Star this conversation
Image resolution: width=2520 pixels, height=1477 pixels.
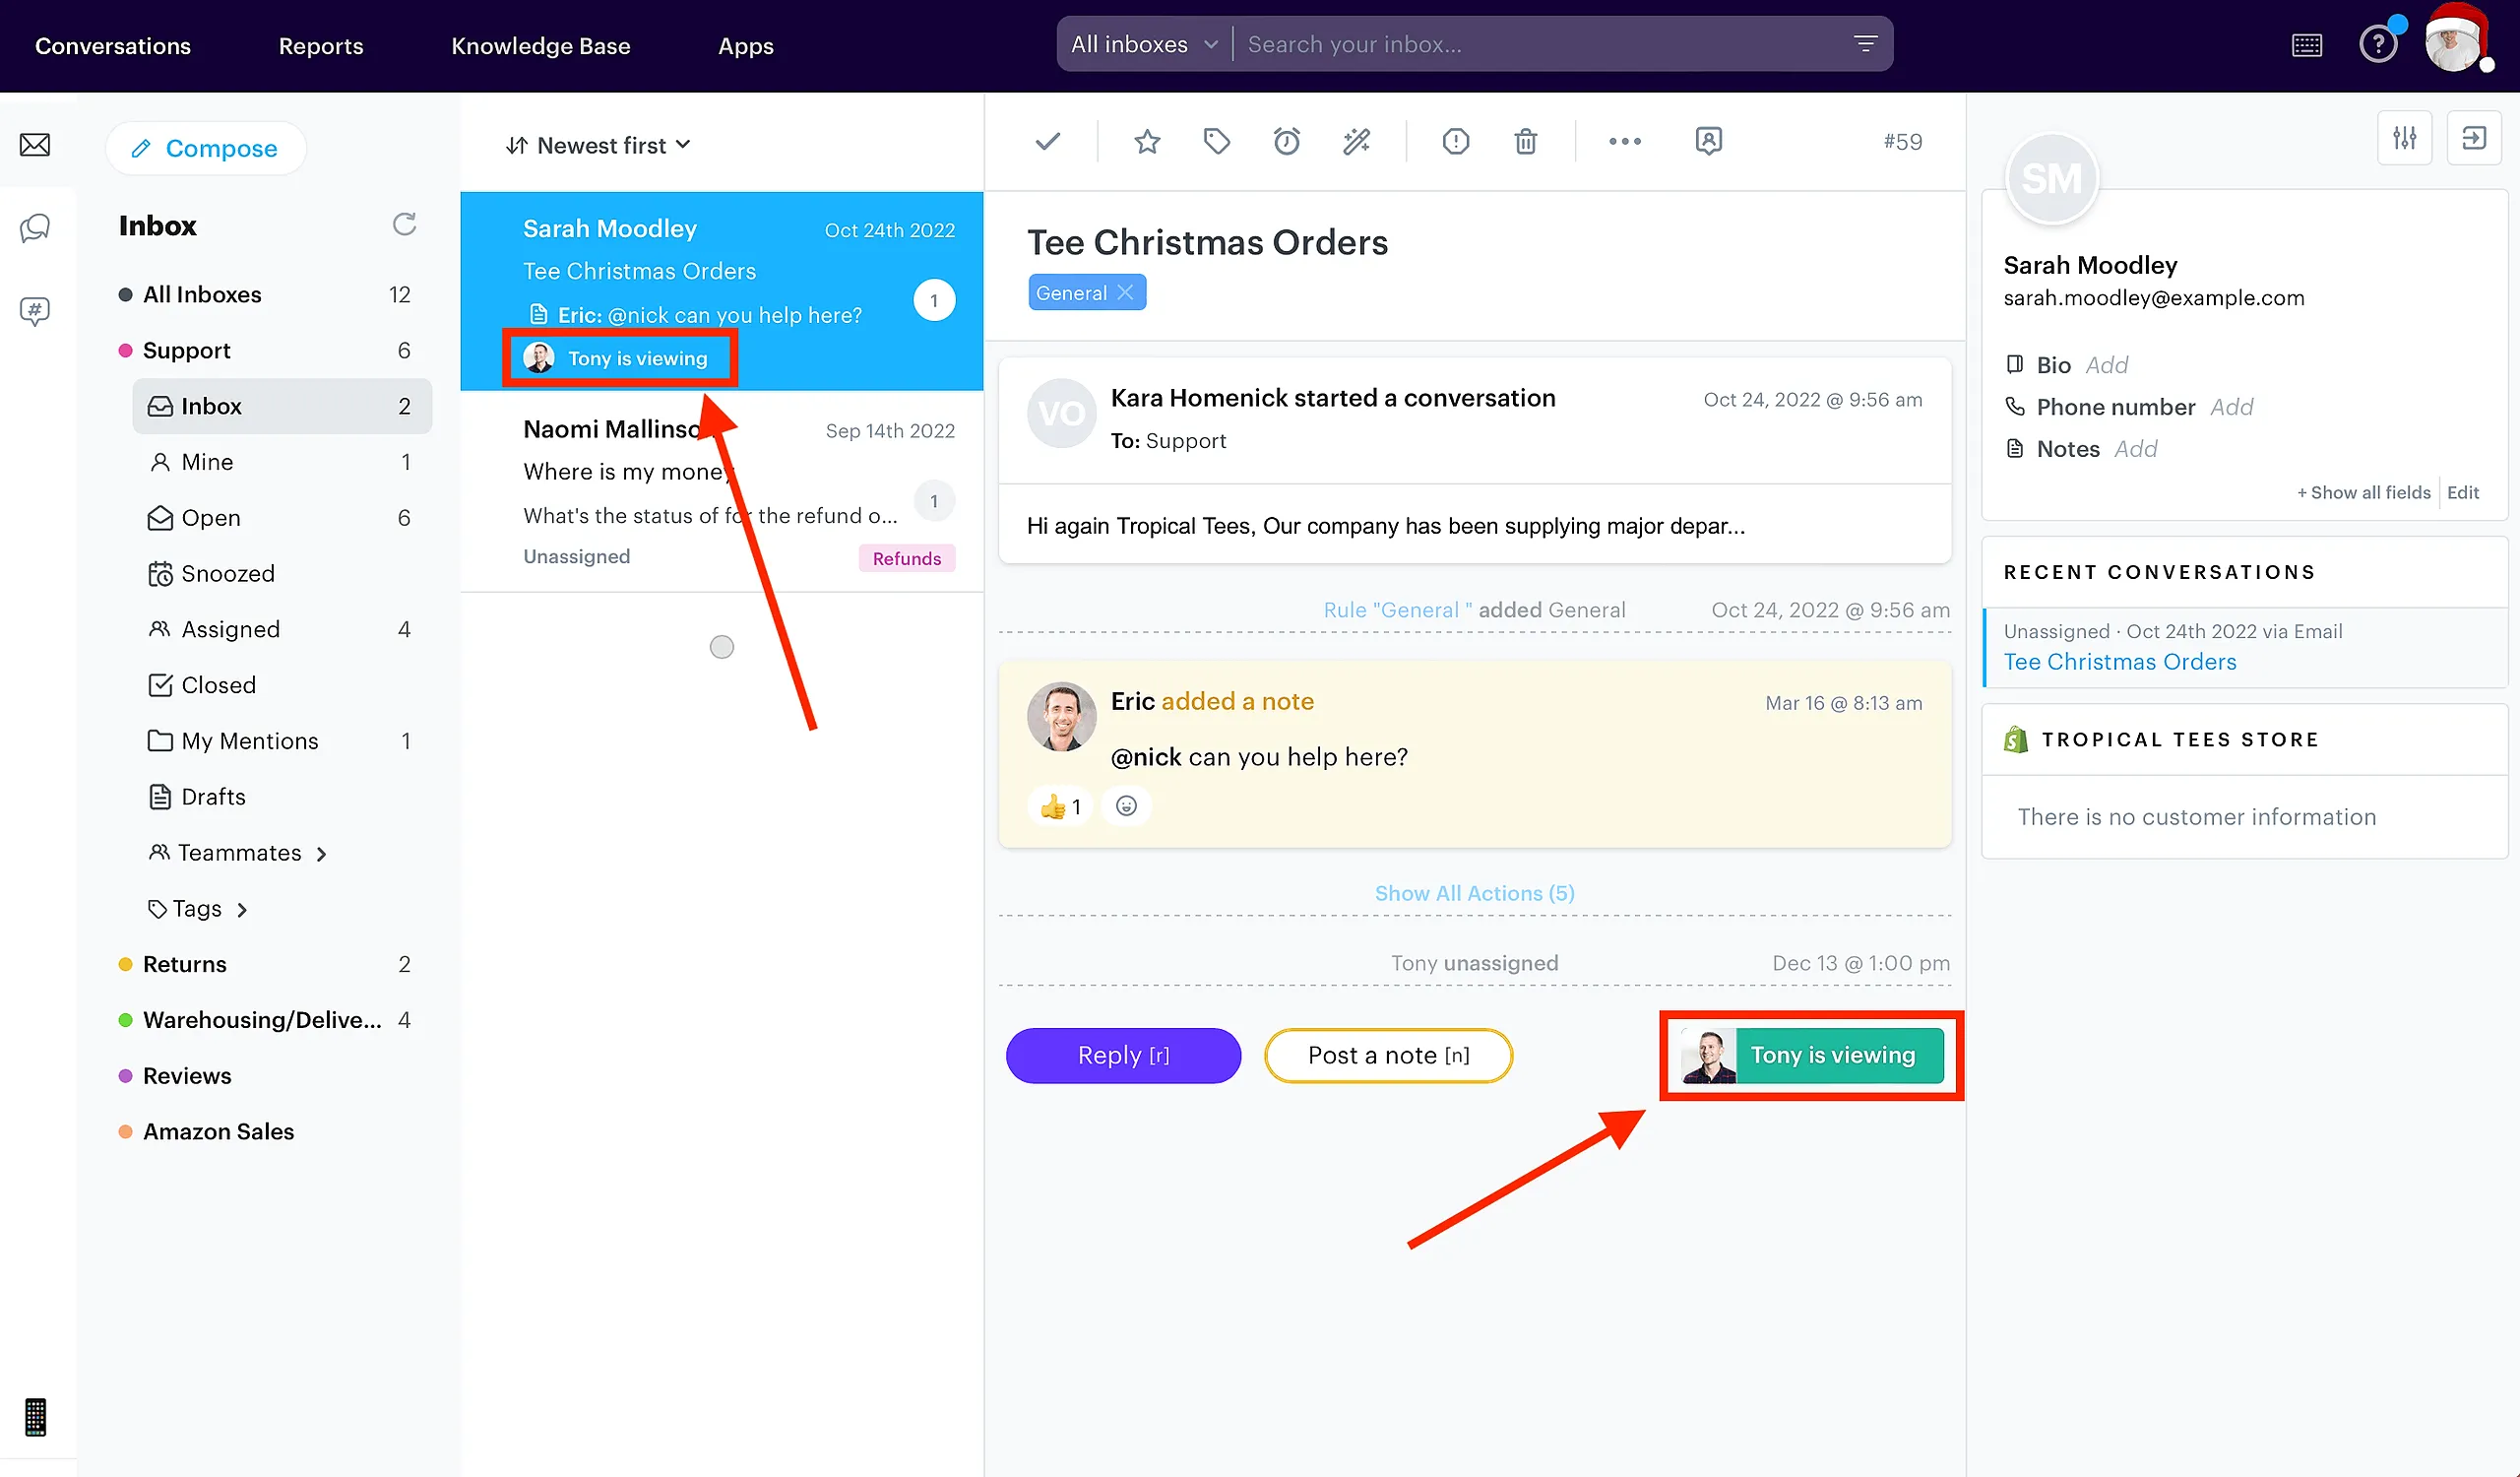coord(1146,141)
